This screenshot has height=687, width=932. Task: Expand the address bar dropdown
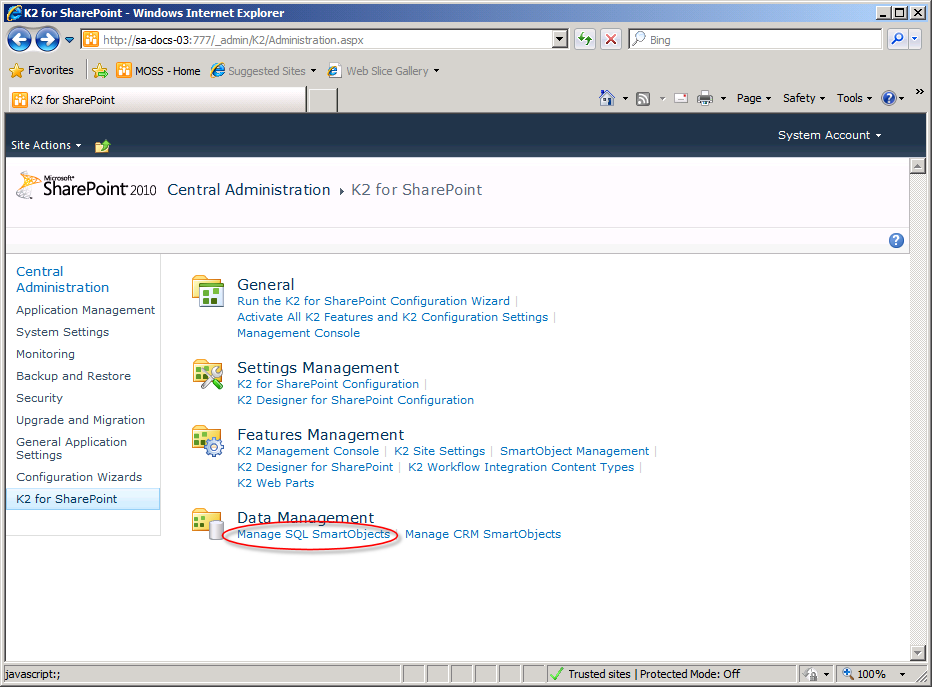coord(559,40)
